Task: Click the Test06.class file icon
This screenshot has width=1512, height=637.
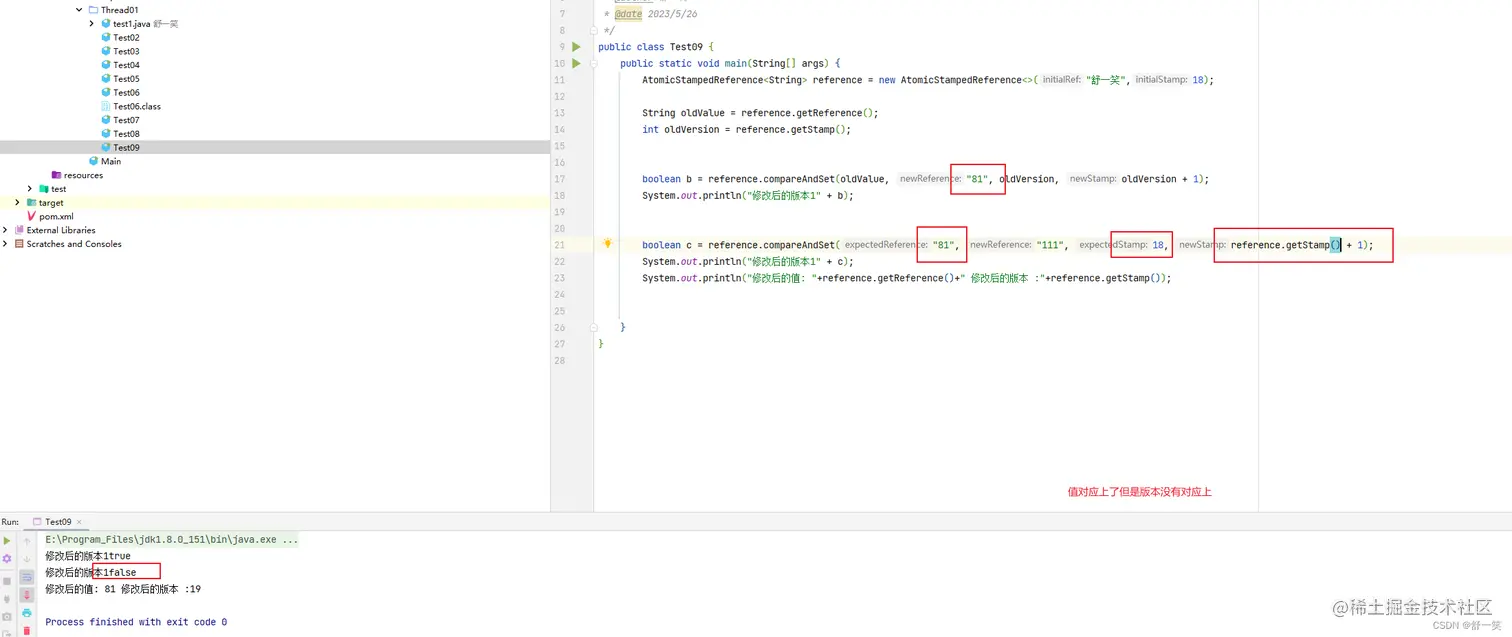Action: point(106,106)
